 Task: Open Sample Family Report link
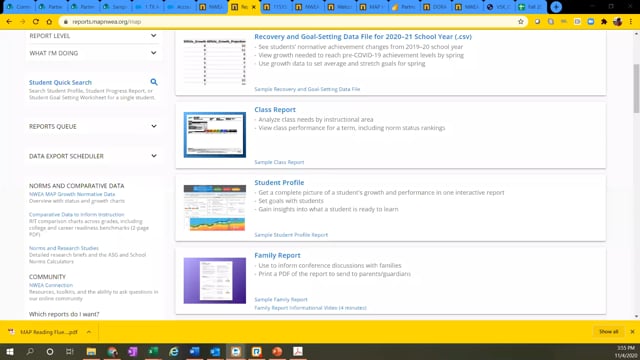(x=281, y=299)
